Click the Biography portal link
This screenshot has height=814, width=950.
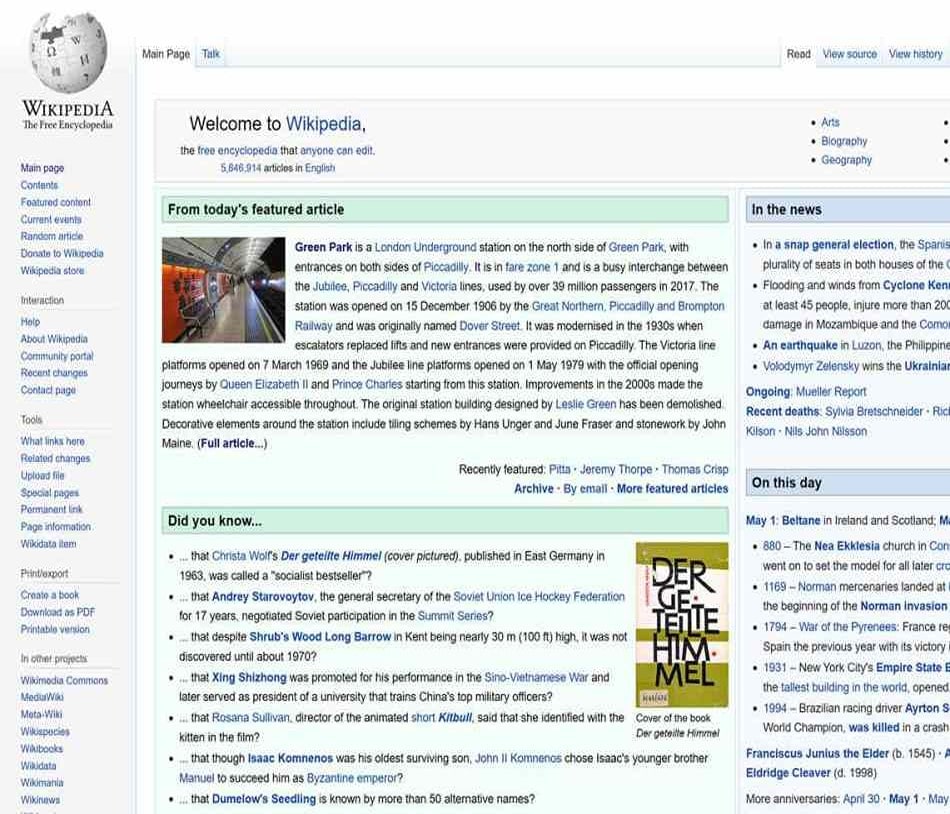coord(844,141)
